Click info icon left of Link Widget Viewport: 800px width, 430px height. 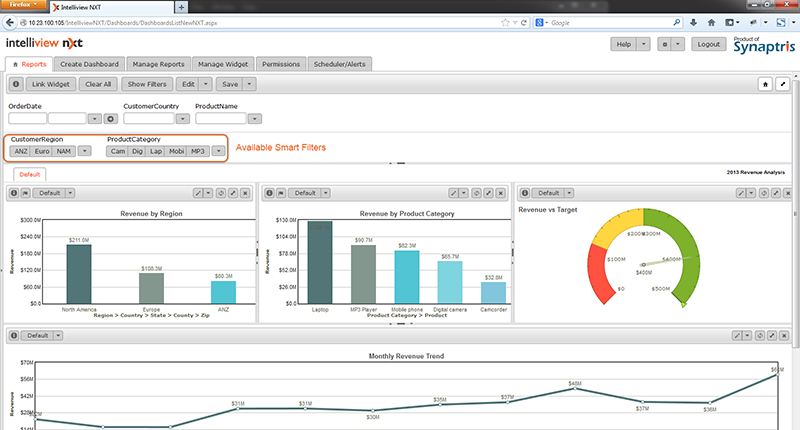click(16, 85)
